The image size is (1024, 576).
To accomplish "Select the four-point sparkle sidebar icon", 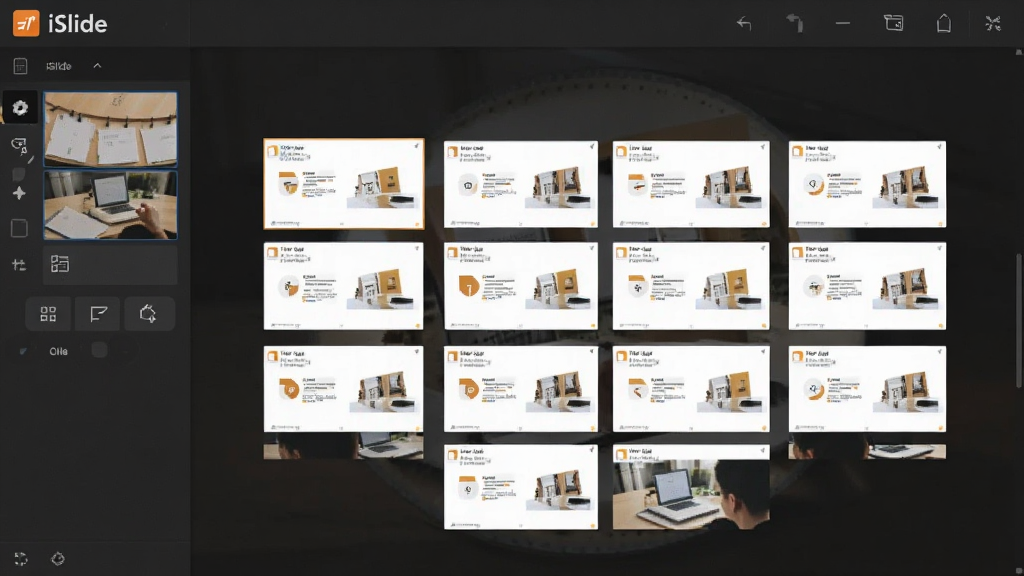I will 19,193.
